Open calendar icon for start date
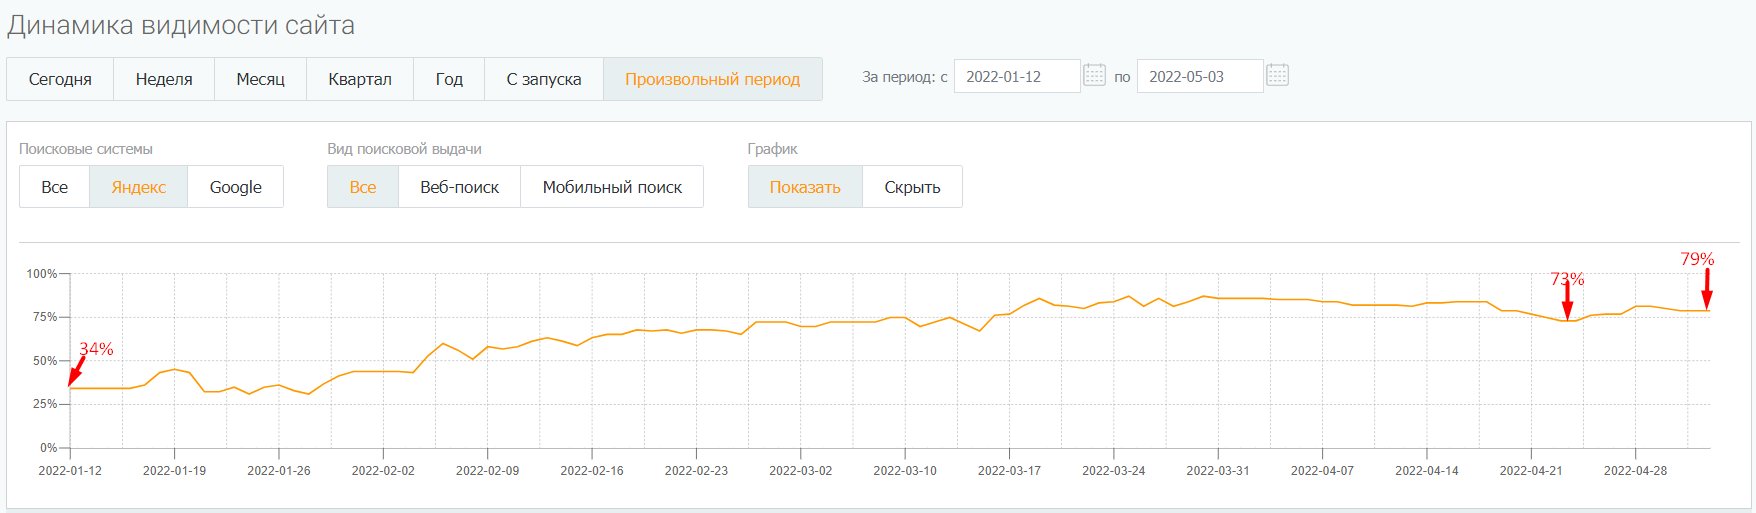 pyautogui.click(x=1095, y=76)
